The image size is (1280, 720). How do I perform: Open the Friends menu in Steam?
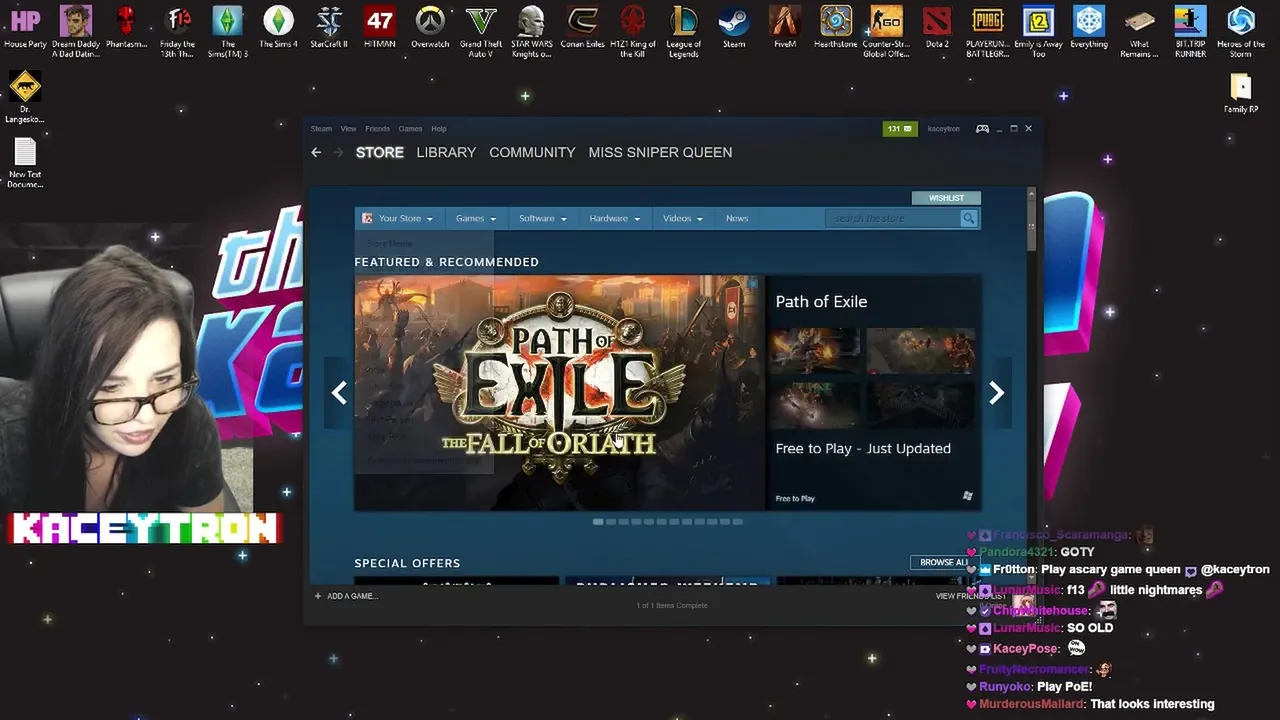[377, 128]
